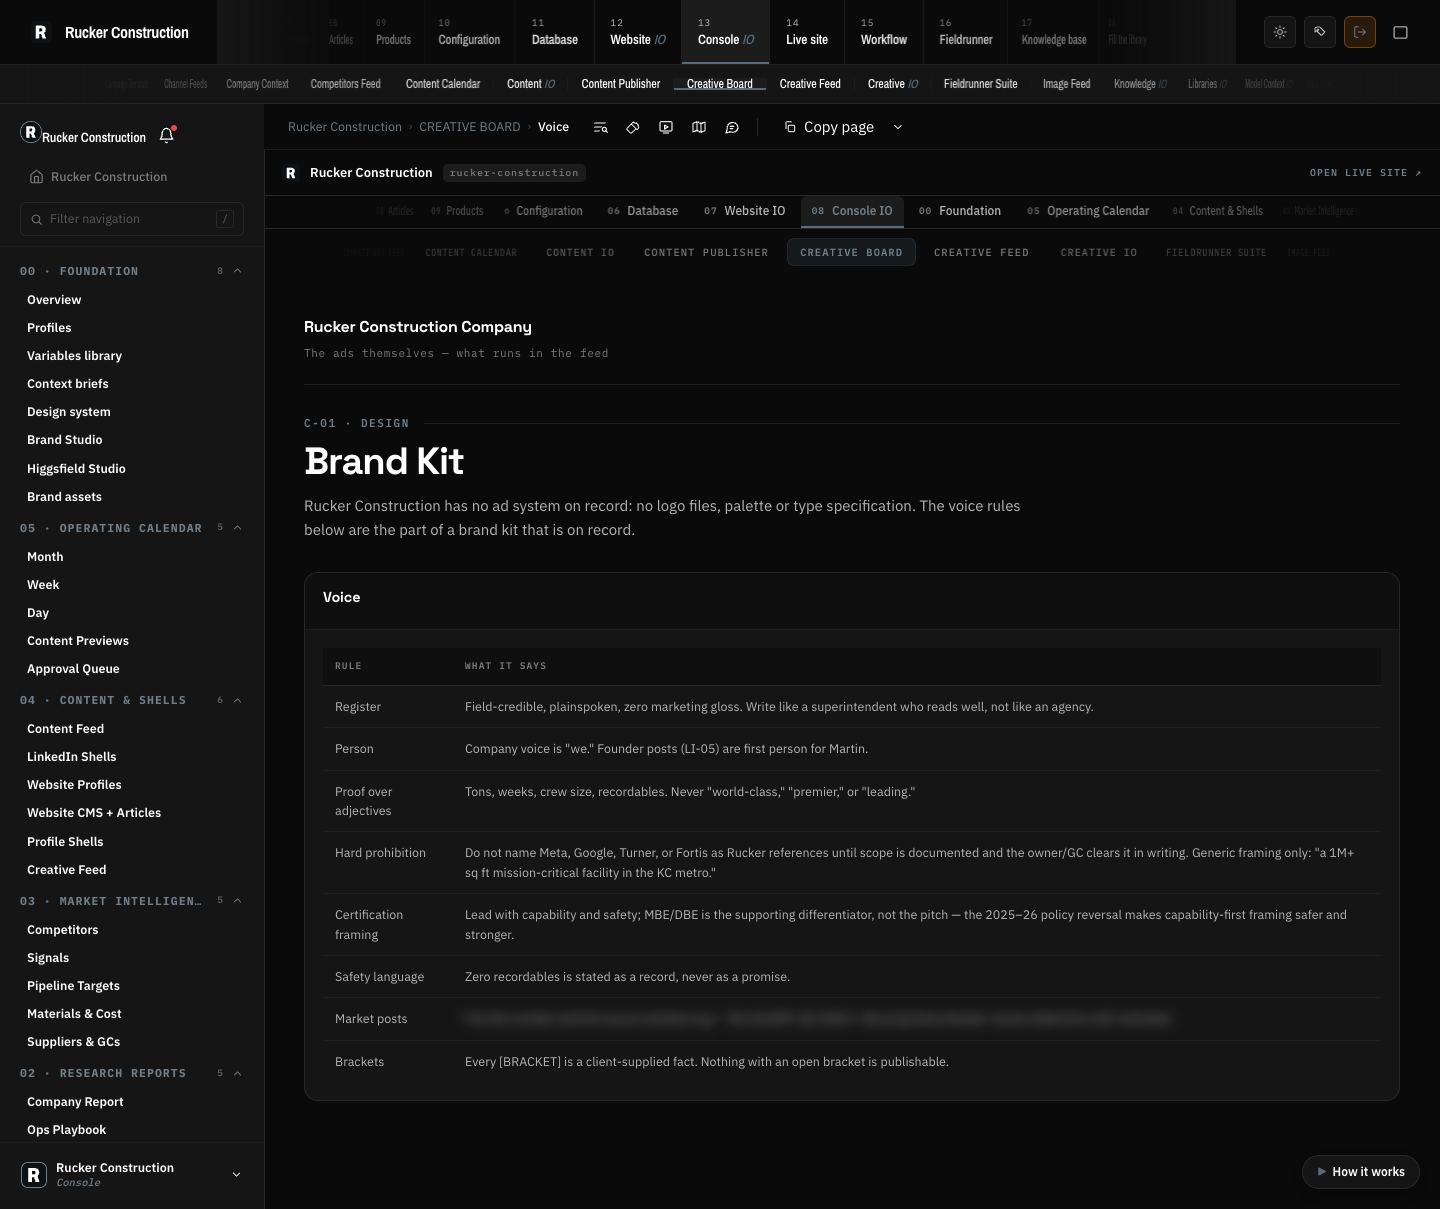Expand the Rucker Construction Console workspace switcher
The image size is (1440, 1209).
coord(132,1175)
